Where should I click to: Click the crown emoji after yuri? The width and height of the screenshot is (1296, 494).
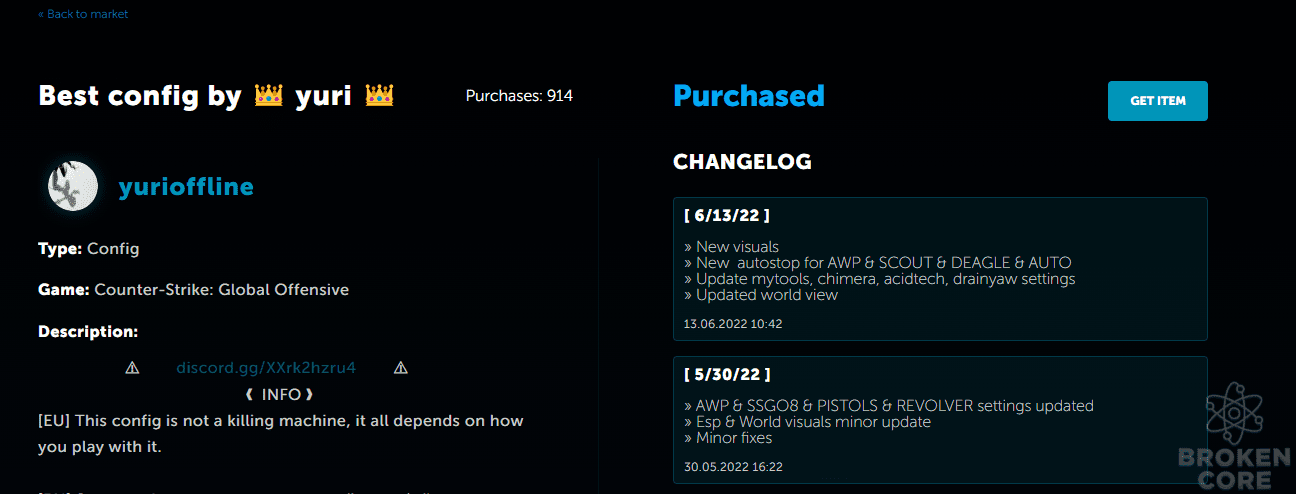(379, 96)
